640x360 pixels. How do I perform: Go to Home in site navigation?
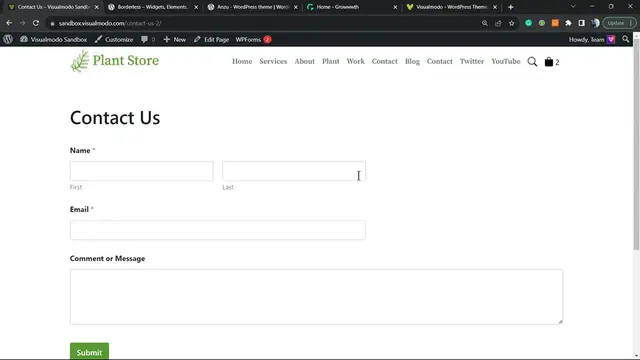pos(242,61)
